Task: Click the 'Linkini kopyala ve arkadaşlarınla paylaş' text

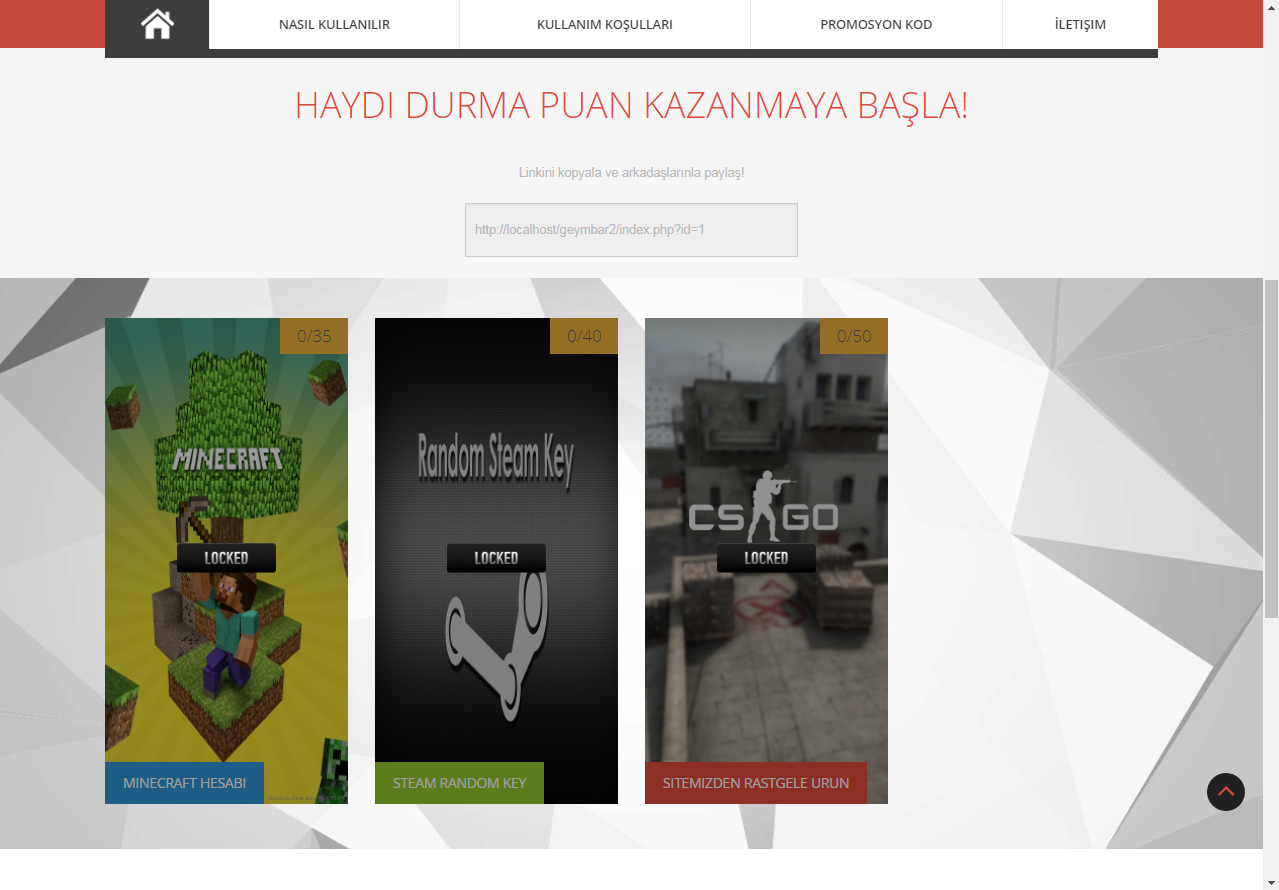Action: (631, 173)
